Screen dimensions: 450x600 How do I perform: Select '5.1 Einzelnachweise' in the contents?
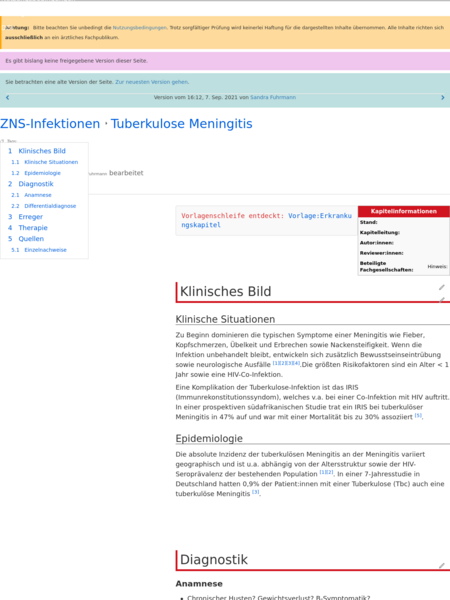pyautogui.click(x=39, y=250)
